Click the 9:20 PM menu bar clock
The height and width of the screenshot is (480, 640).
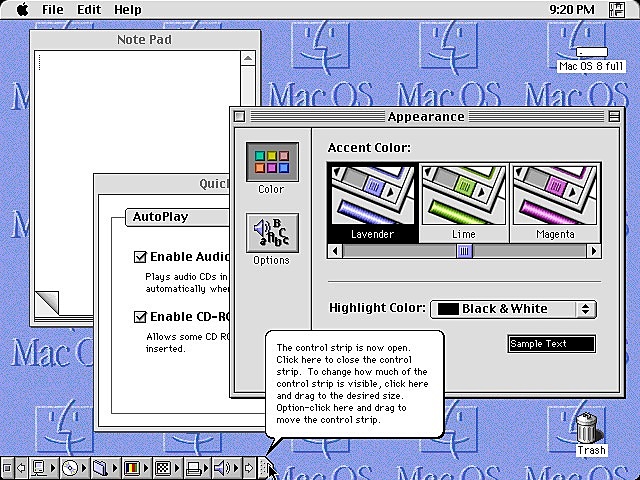[572, 9]
